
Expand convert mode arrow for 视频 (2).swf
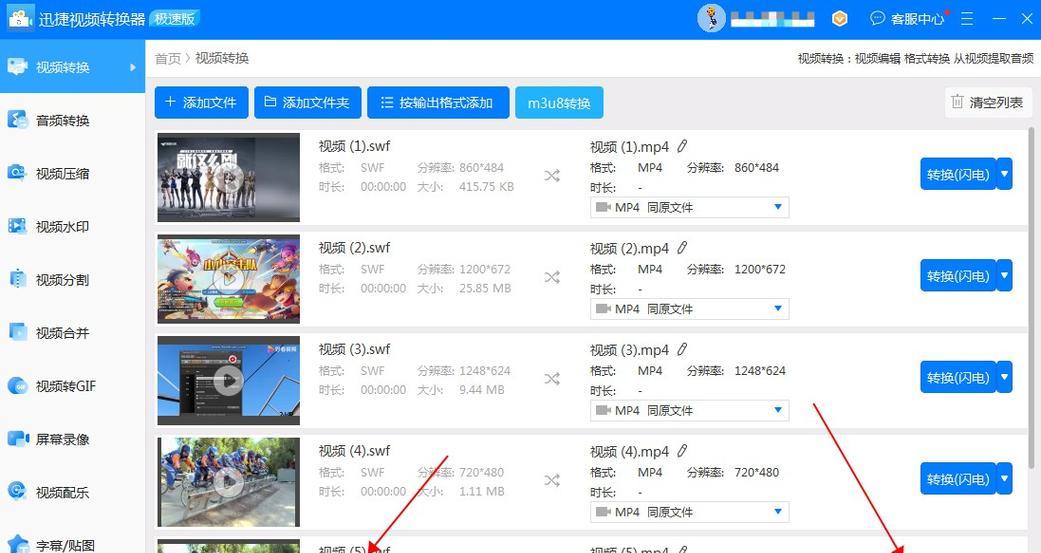[1004, 276]
